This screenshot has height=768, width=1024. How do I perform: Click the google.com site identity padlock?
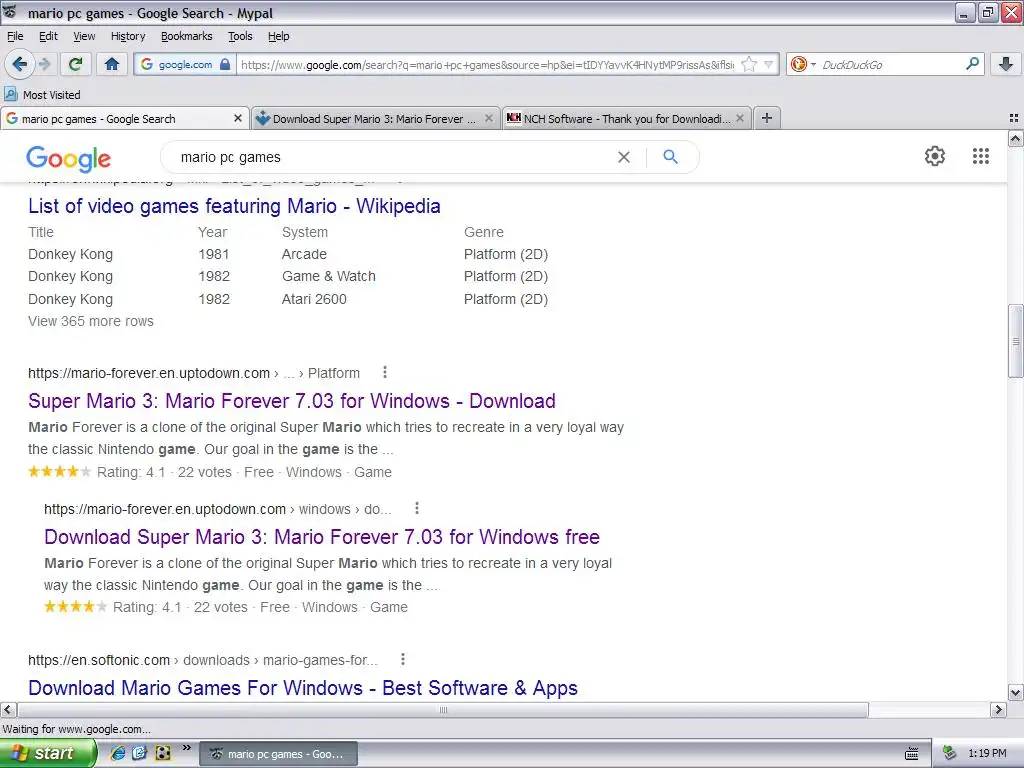click(x=225, y=64)
